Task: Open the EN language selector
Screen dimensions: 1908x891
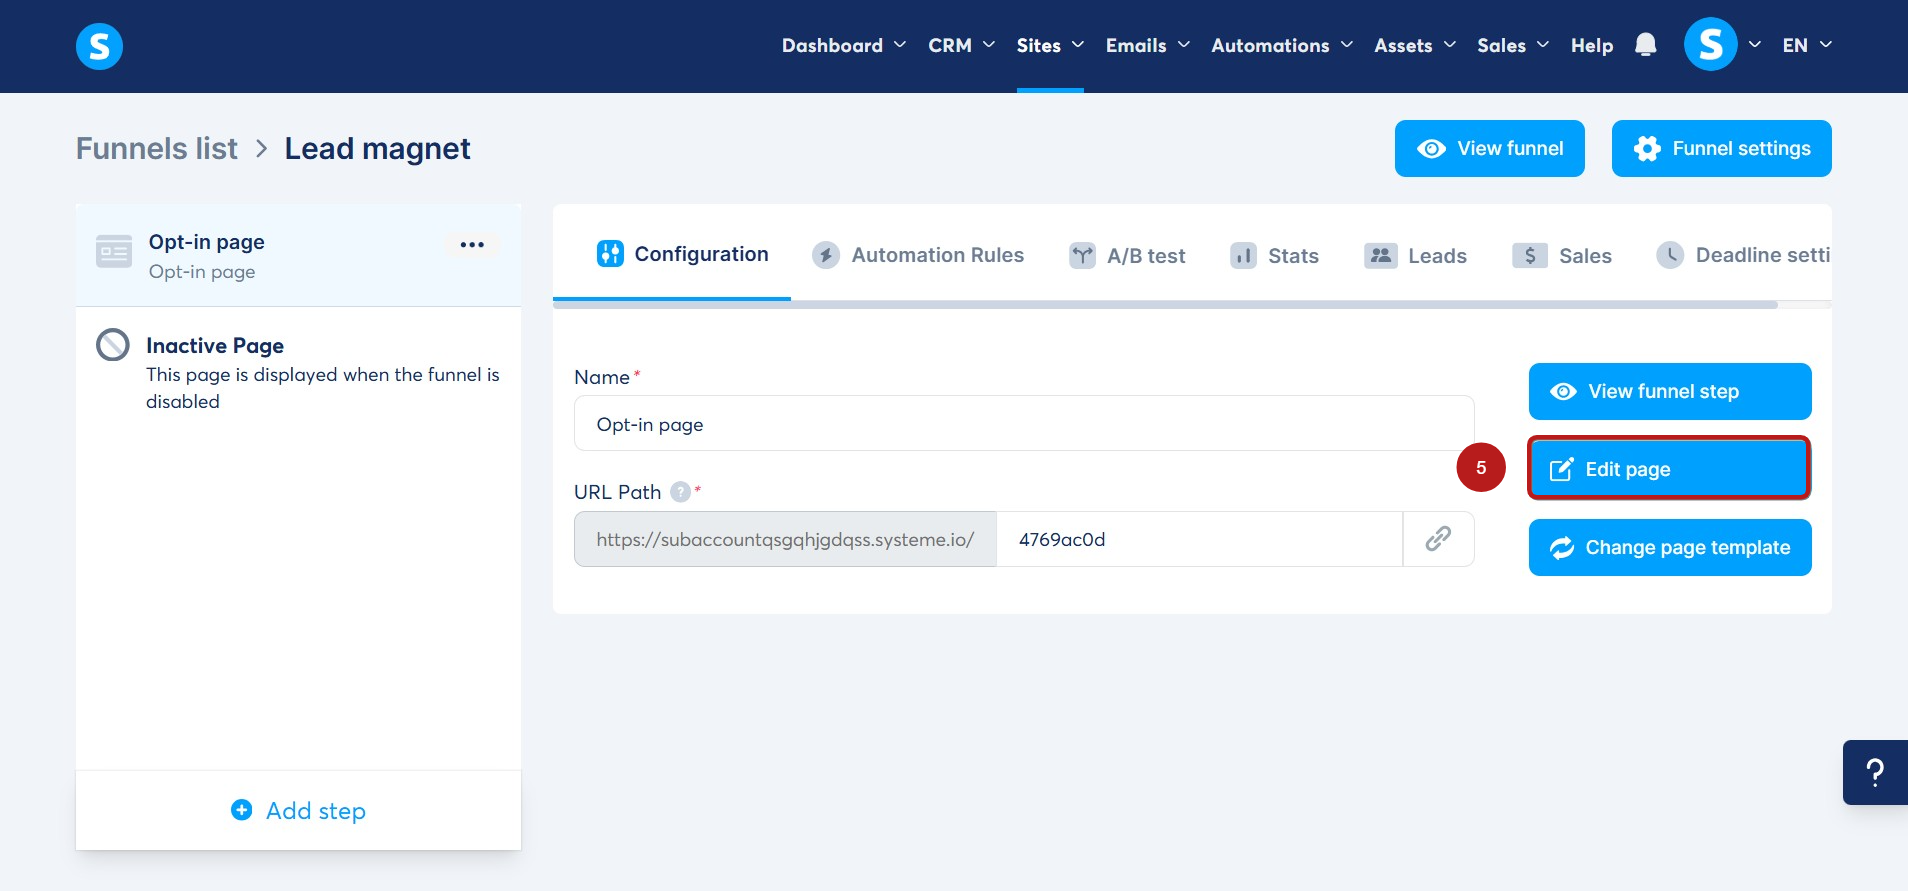Action: 1807,45
